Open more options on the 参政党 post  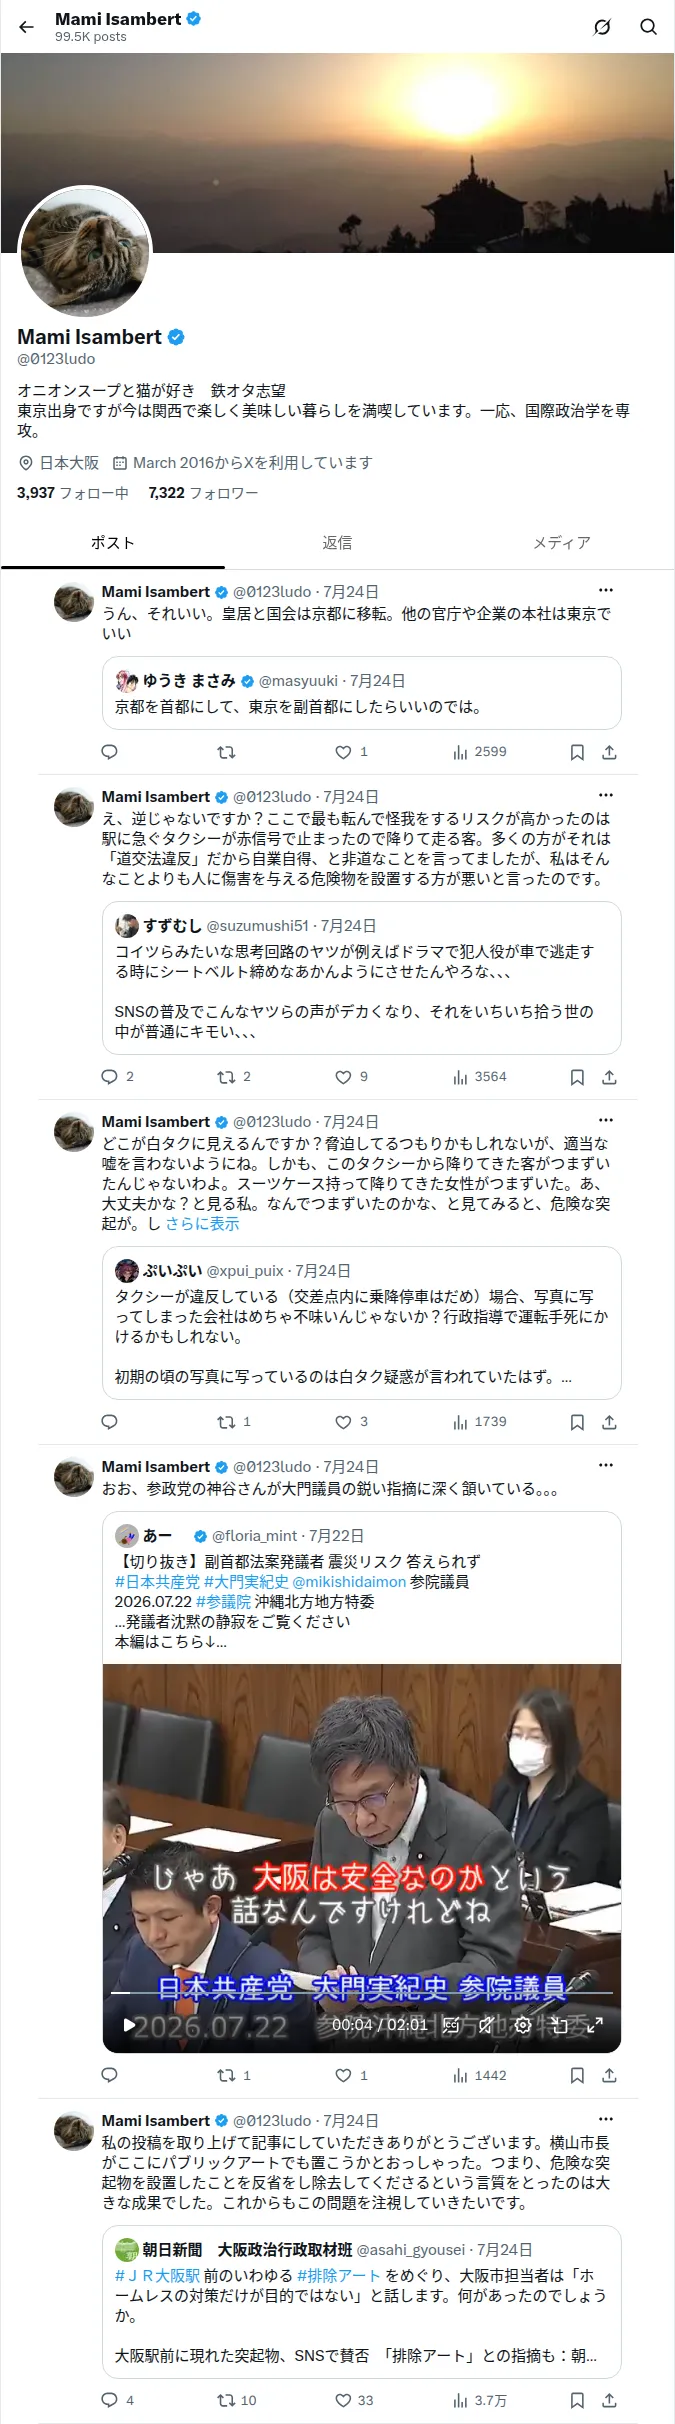[606, 1465]
